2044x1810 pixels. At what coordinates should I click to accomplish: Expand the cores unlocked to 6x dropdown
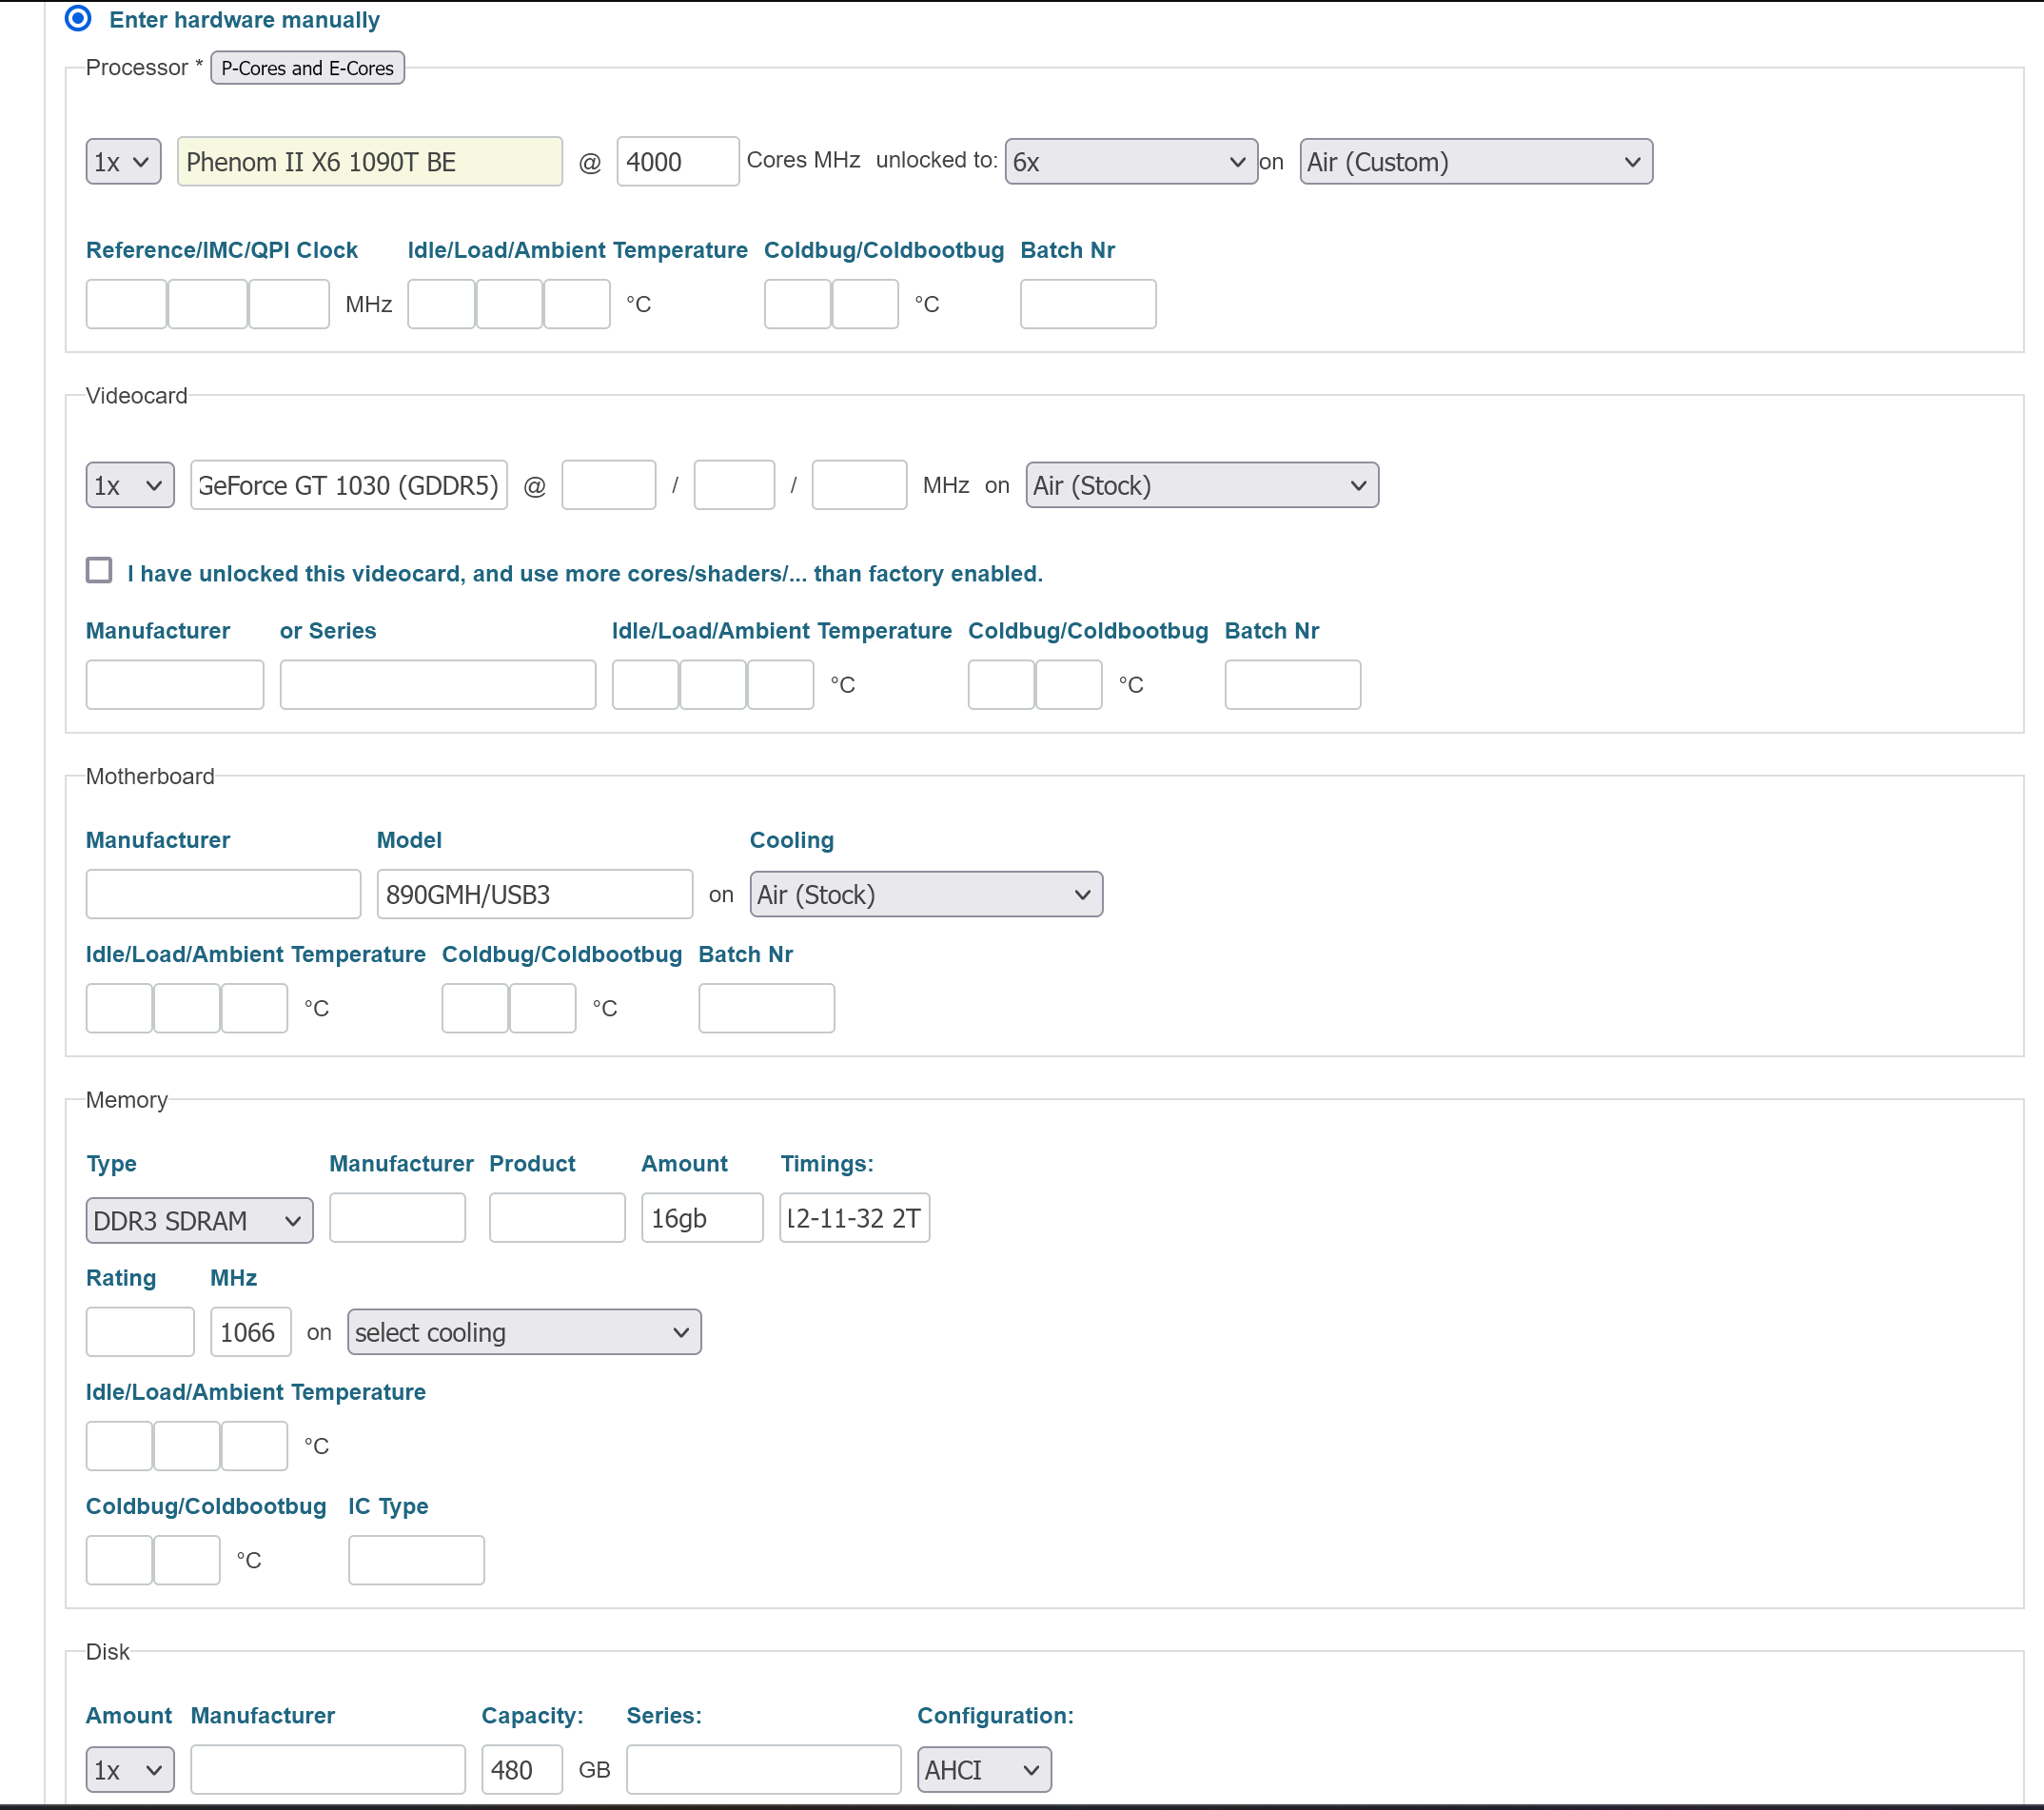click(1130, 162)
